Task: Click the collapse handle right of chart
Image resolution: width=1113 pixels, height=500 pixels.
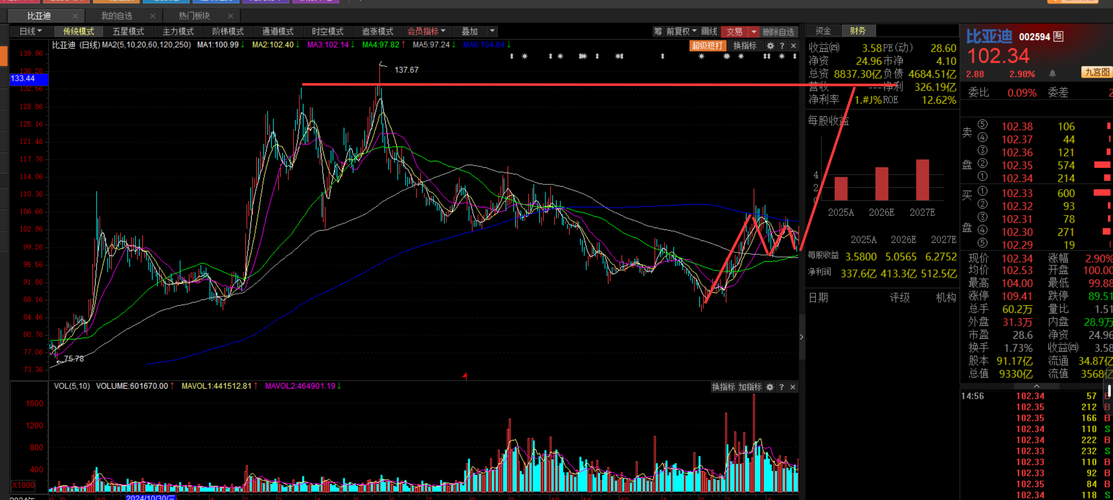Action: (801, 337)
